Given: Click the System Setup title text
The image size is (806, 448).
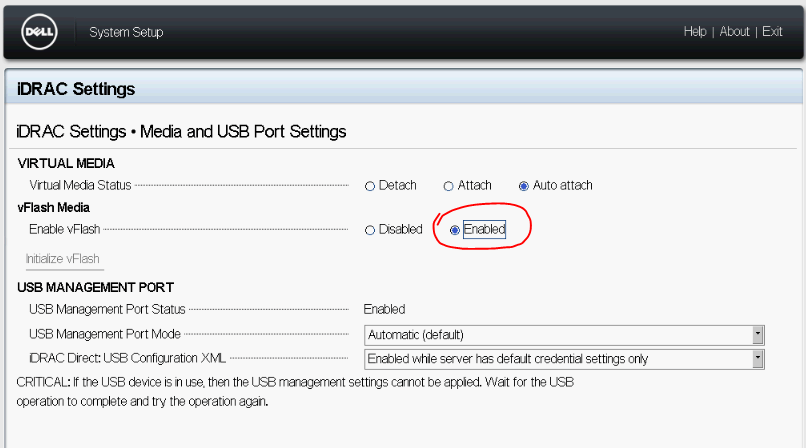Looking at the screenshot, I should click(126, 32).
